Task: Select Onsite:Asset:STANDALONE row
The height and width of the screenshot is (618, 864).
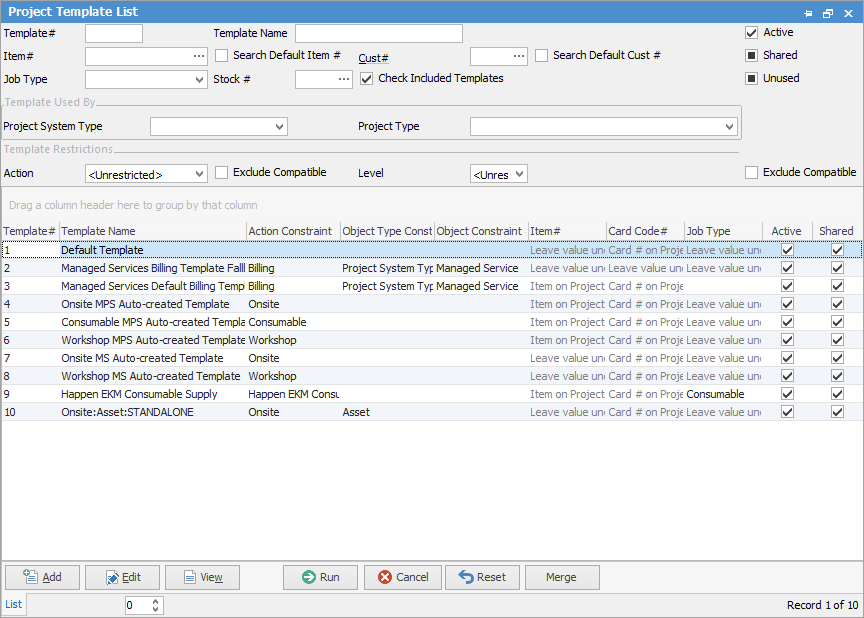Action: [x=432, y=412]
